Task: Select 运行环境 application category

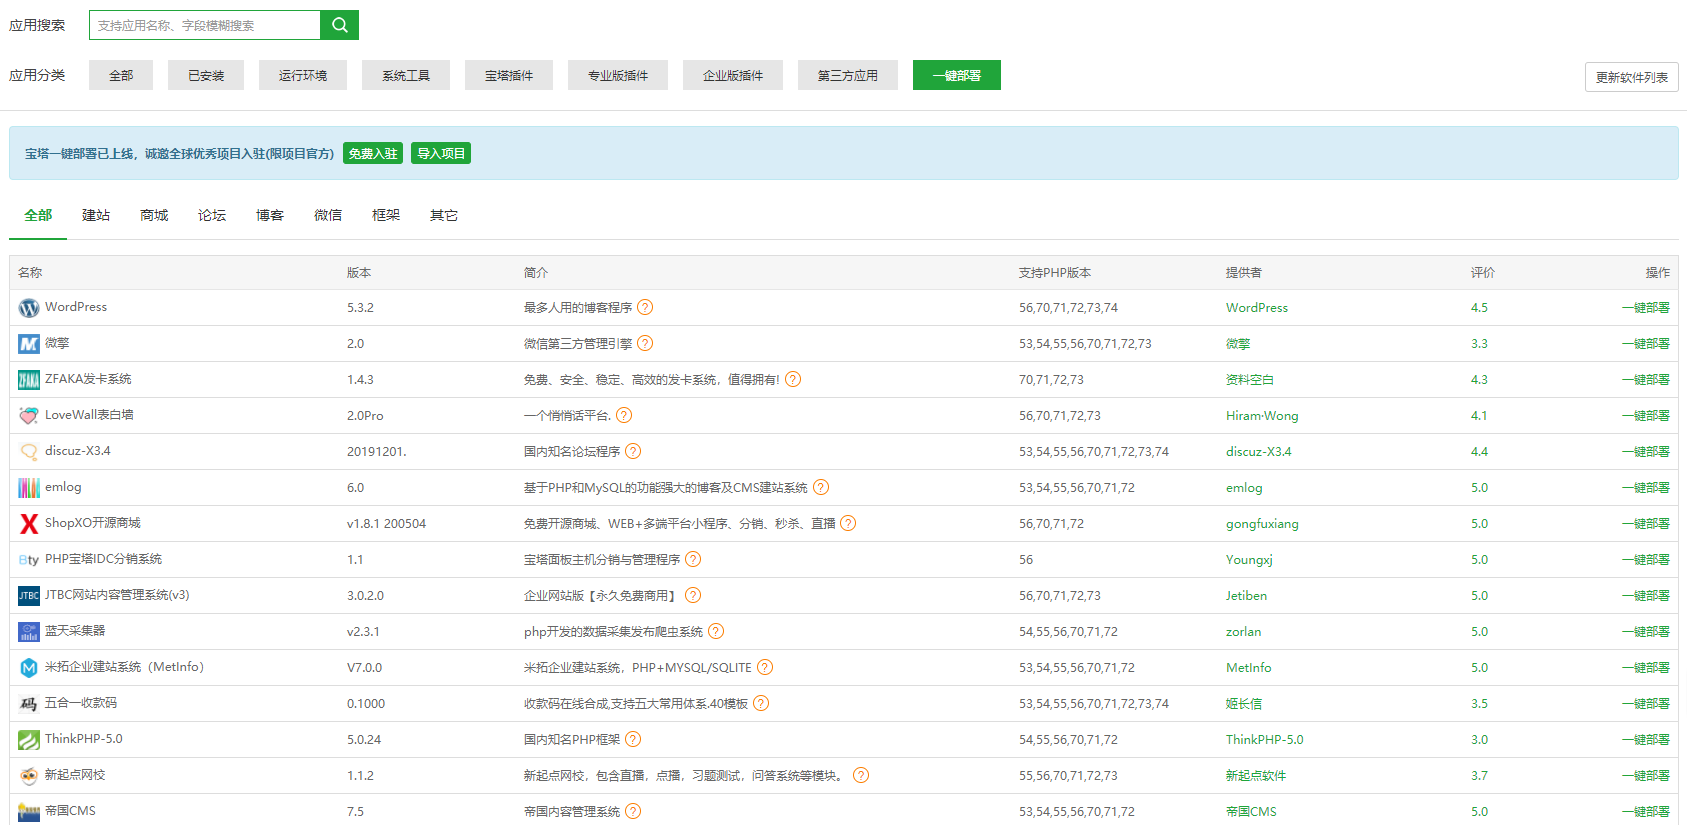Action: click(303, 76)
